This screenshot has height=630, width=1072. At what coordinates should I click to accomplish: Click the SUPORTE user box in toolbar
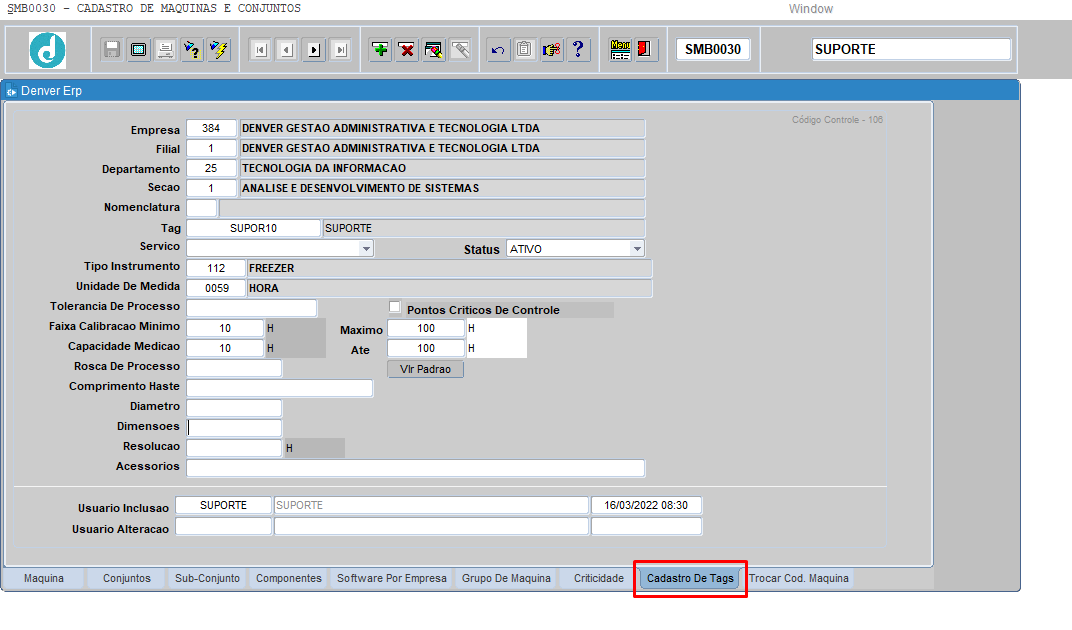click(911, 49)
